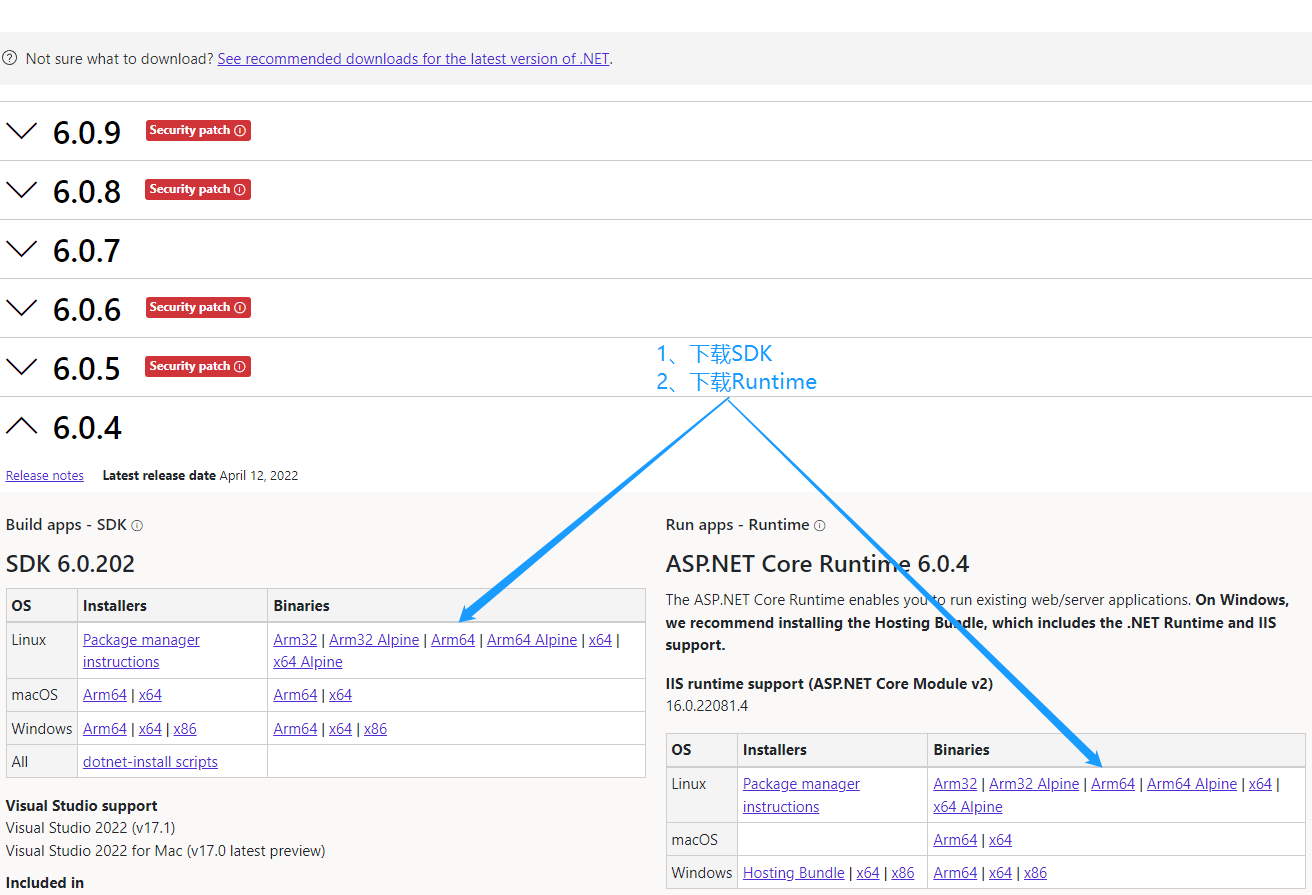Download ASP.NET Runtime Windows x86 binary

1035,873
